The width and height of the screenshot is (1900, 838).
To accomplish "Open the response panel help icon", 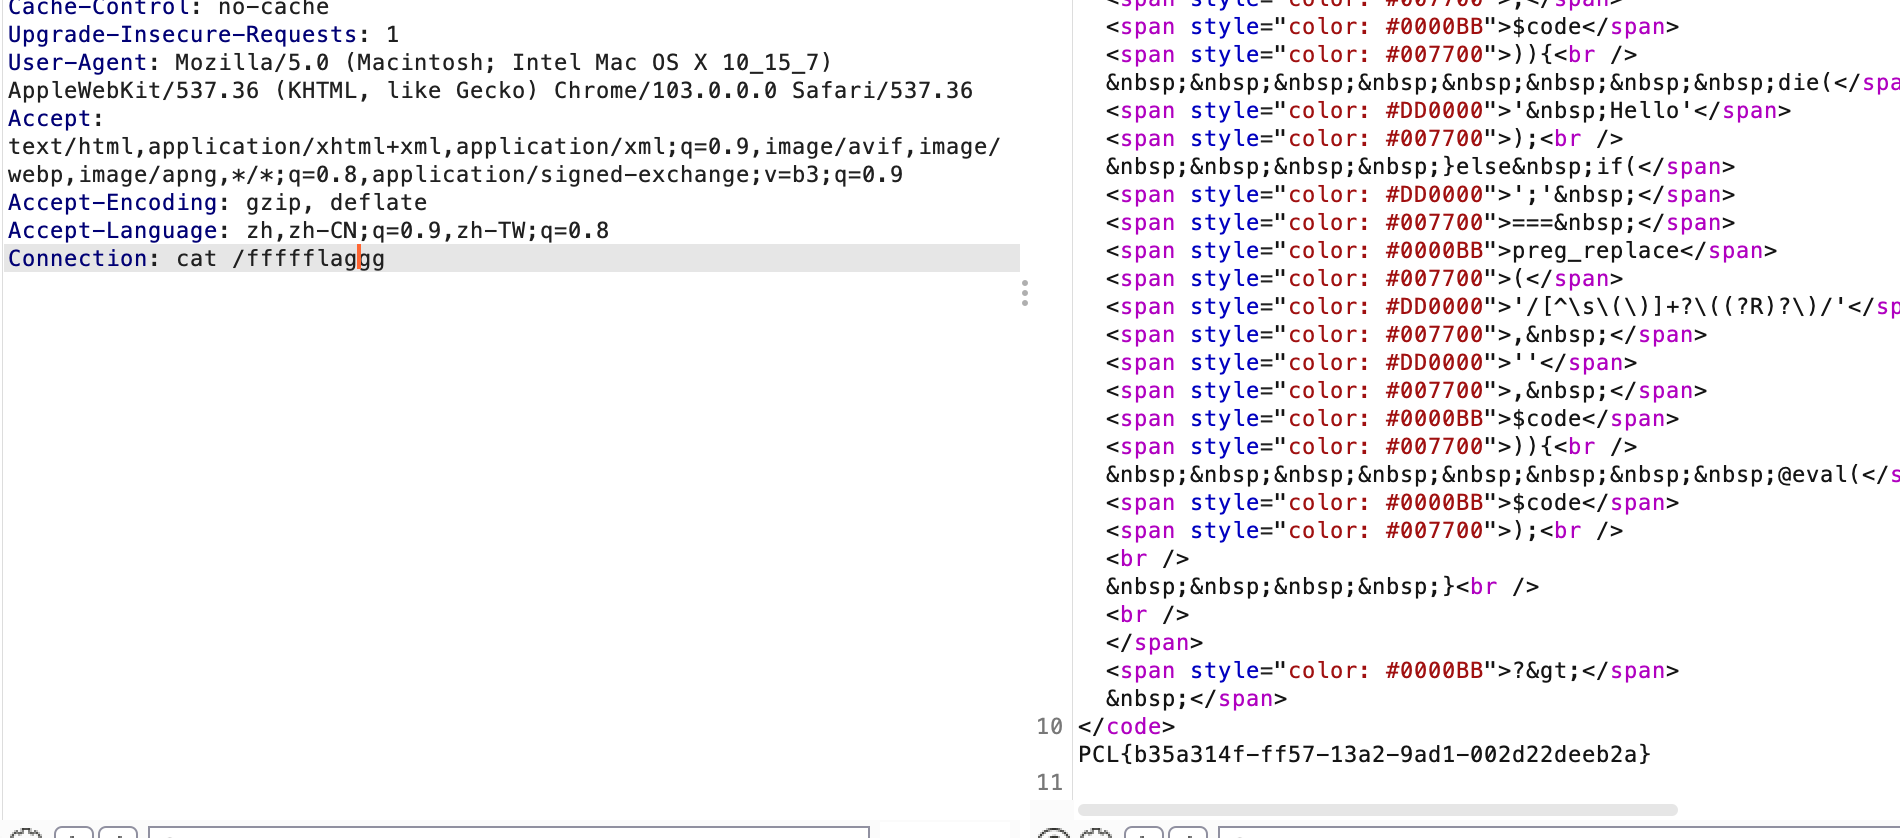I will (x=1054, y=834).
